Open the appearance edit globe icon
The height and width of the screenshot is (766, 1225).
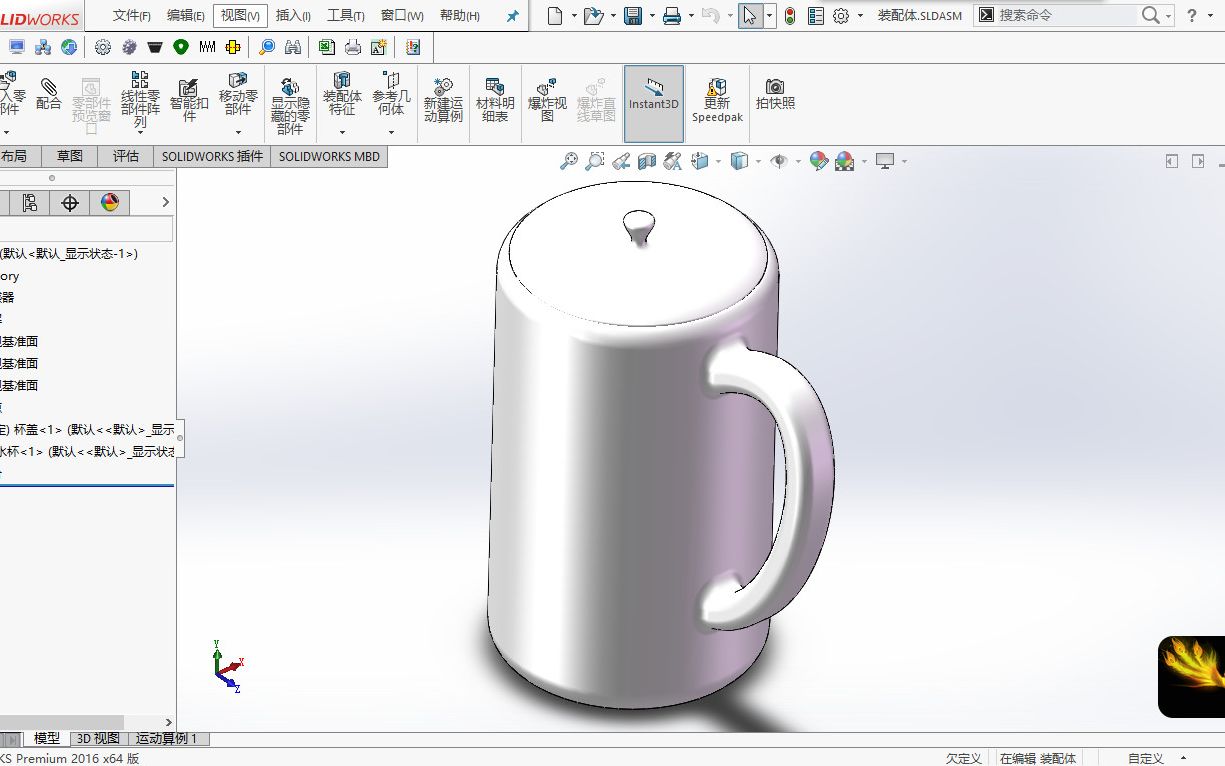pos(820,161)
